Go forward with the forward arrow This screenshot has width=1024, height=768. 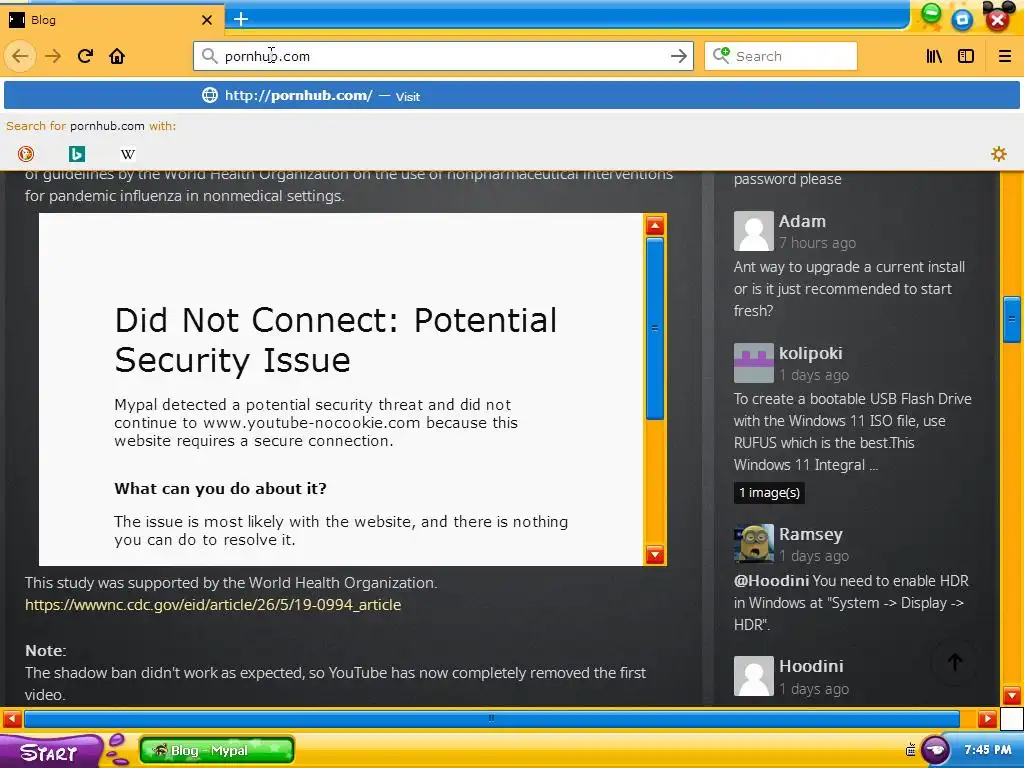click(x=53, y=56)
